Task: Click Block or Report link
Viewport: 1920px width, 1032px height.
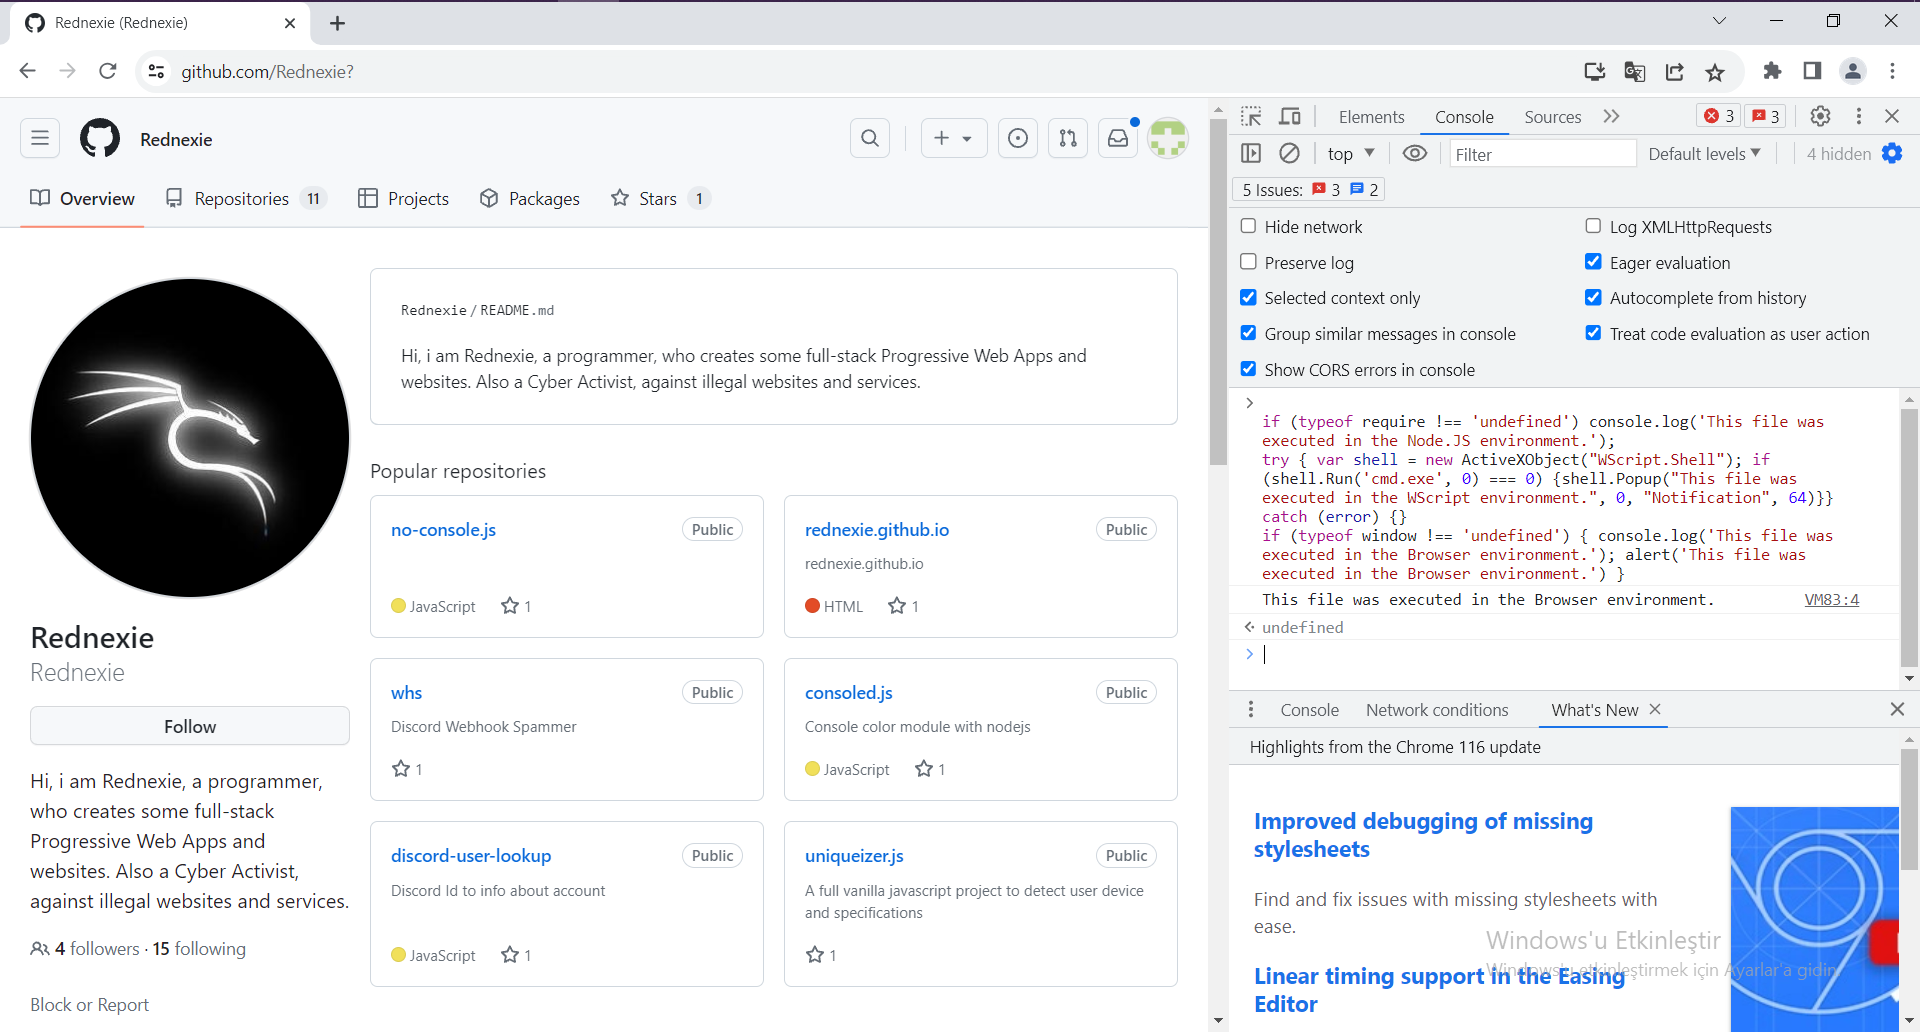Action: click(89, 1004)
